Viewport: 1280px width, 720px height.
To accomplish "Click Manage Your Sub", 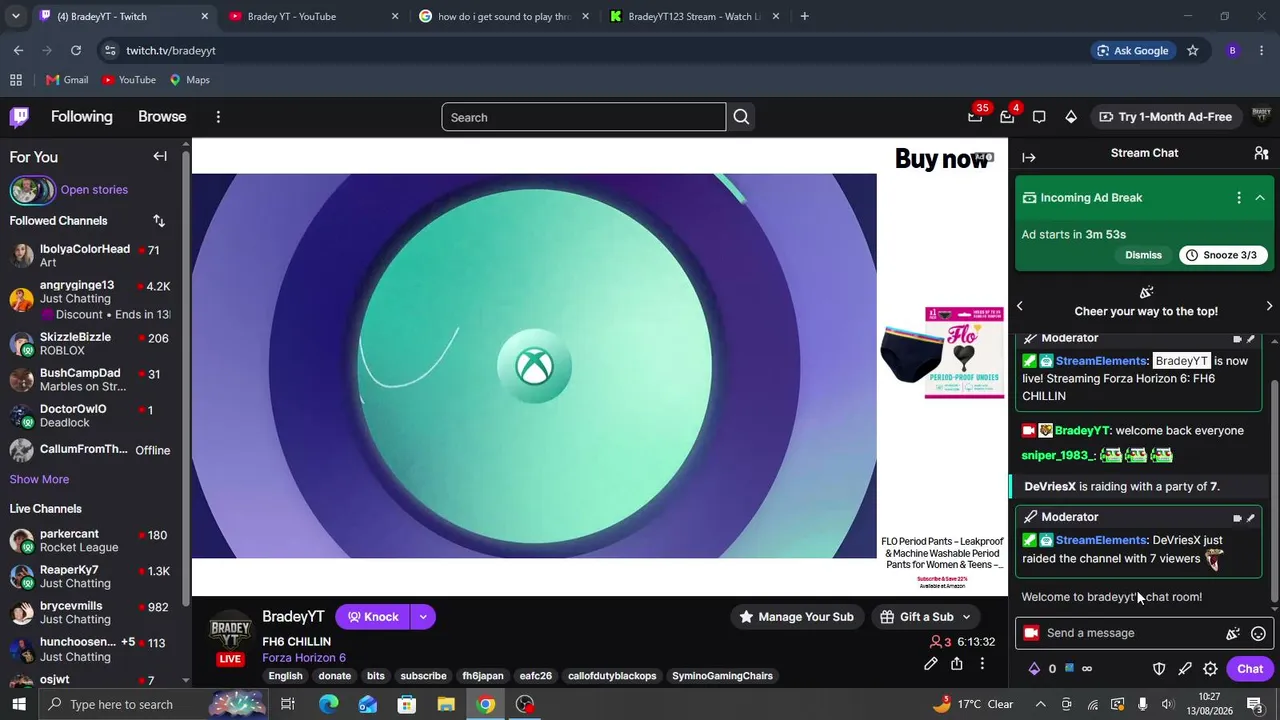I will tap(796, 617).
